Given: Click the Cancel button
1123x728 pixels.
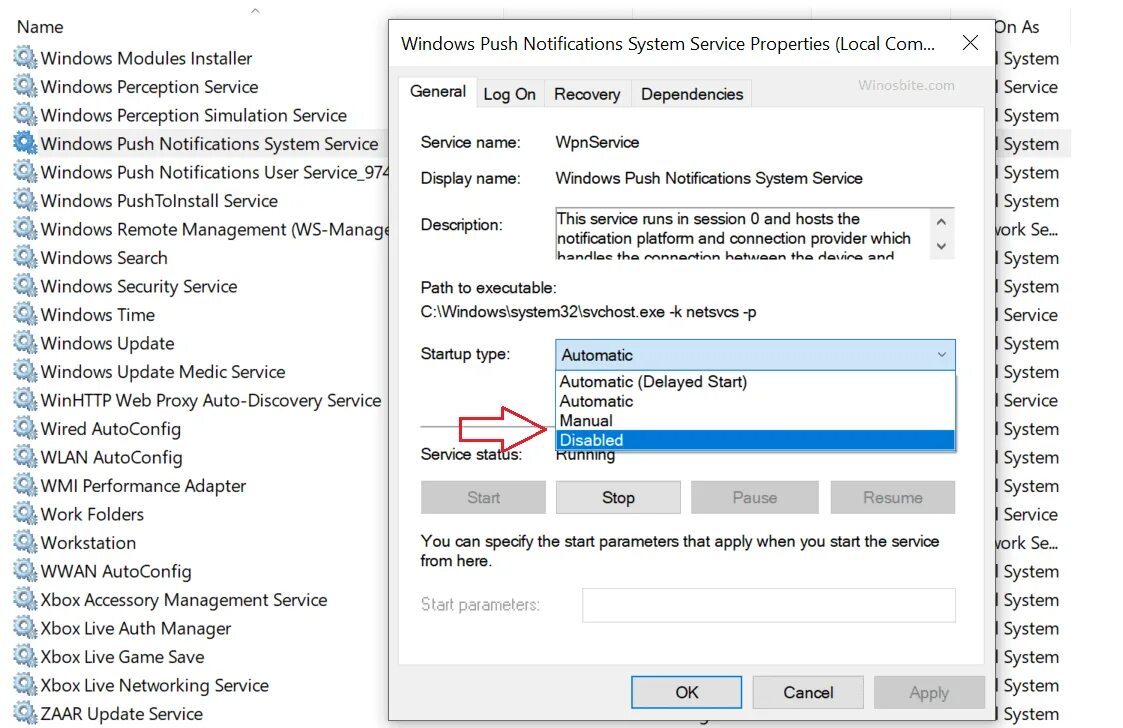Looking at the screenshot, I should [x=808, y=692].
